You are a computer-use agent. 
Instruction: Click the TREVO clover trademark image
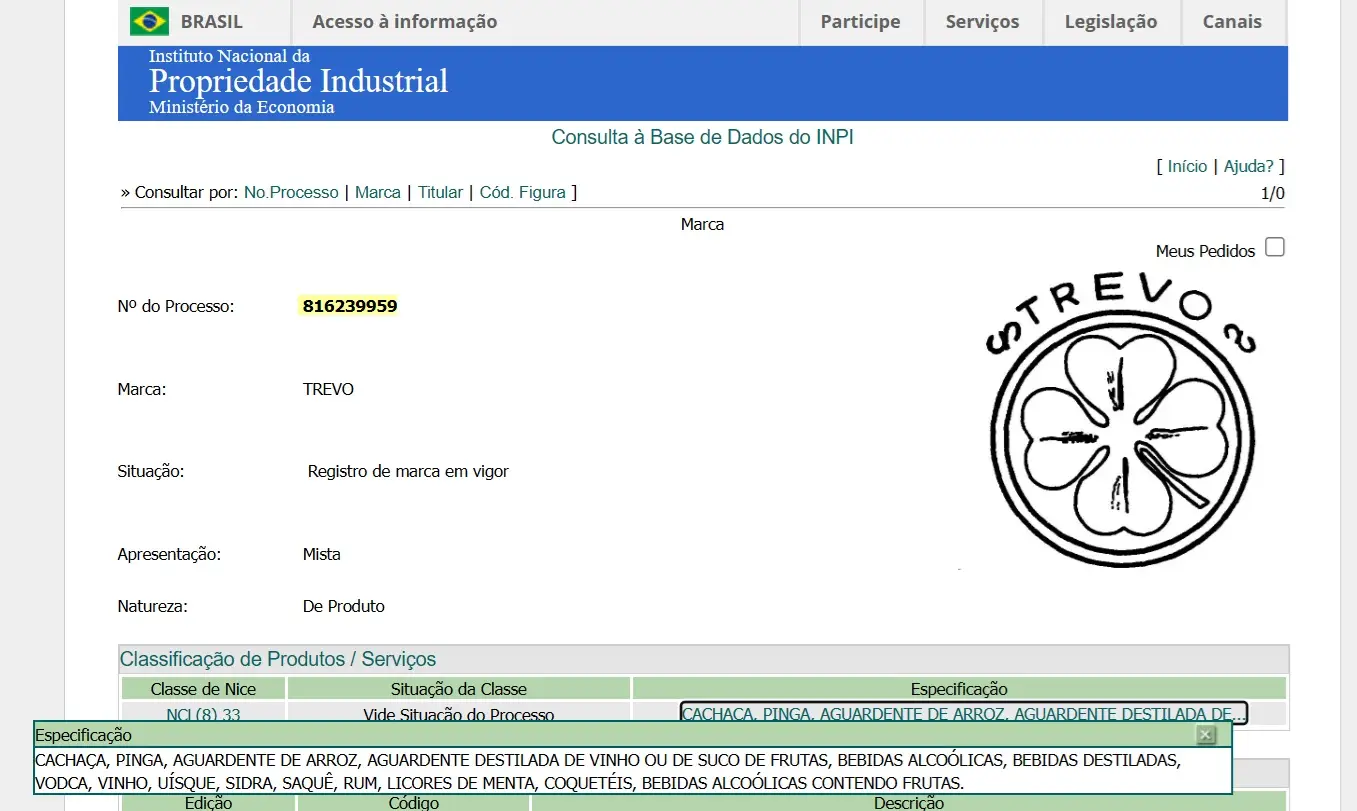tap(1119, 418)
